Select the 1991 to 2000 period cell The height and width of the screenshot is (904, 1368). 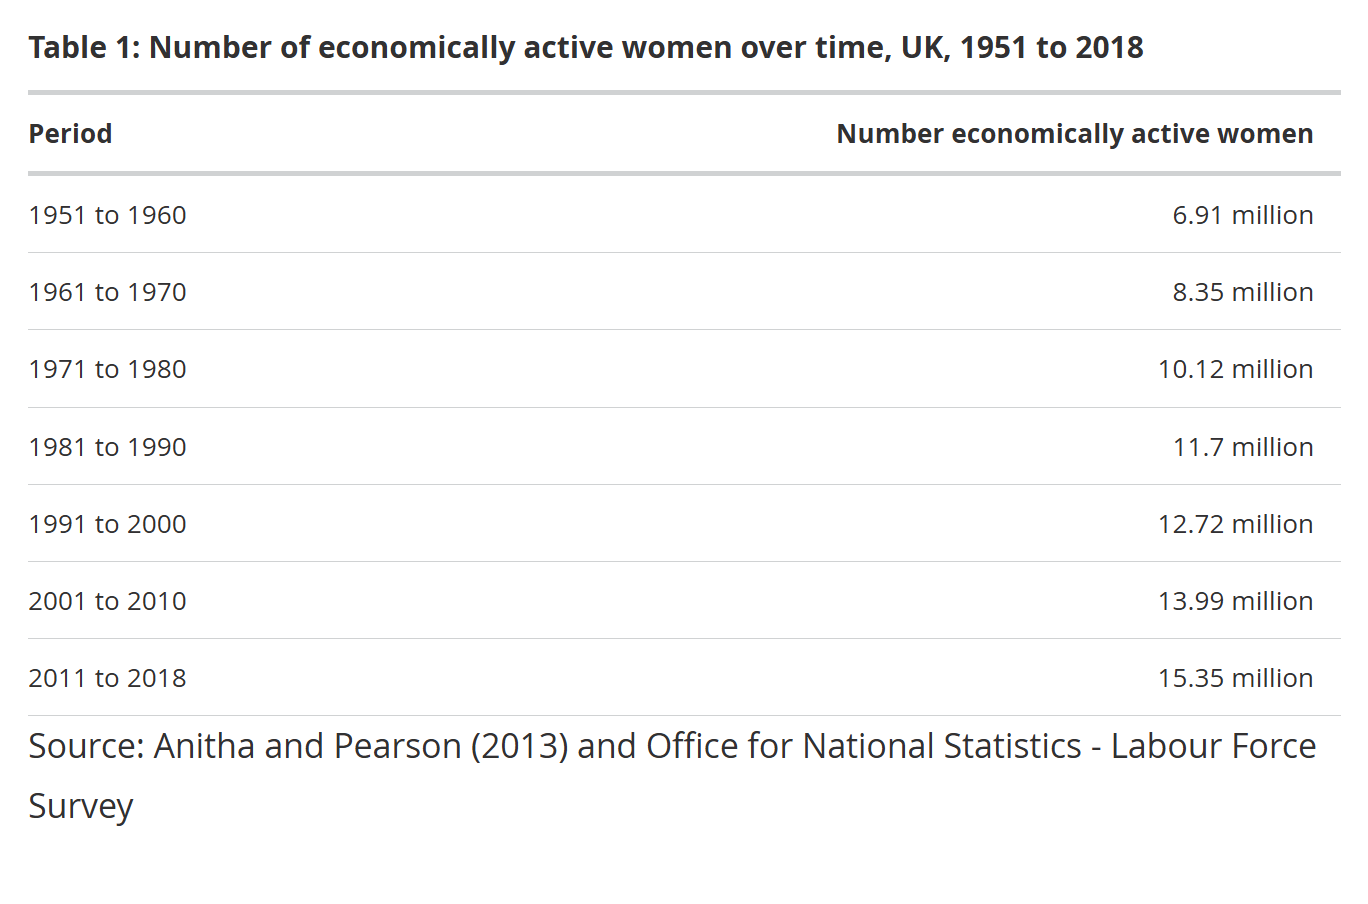coord(107,524)
